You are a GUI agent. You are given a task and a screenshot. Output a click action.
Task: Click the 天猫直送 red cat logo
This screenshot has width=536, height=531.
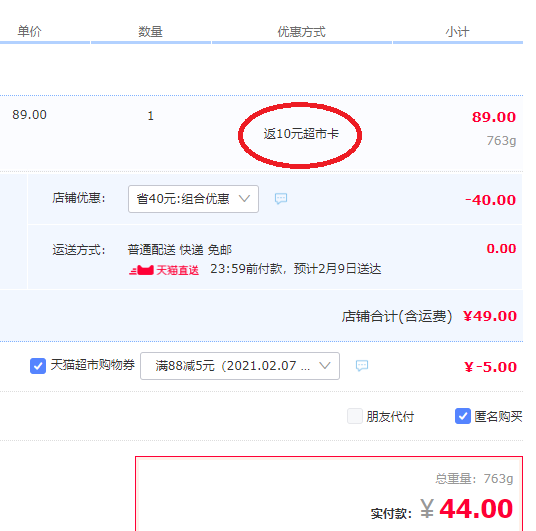click(x=141, y=270)
